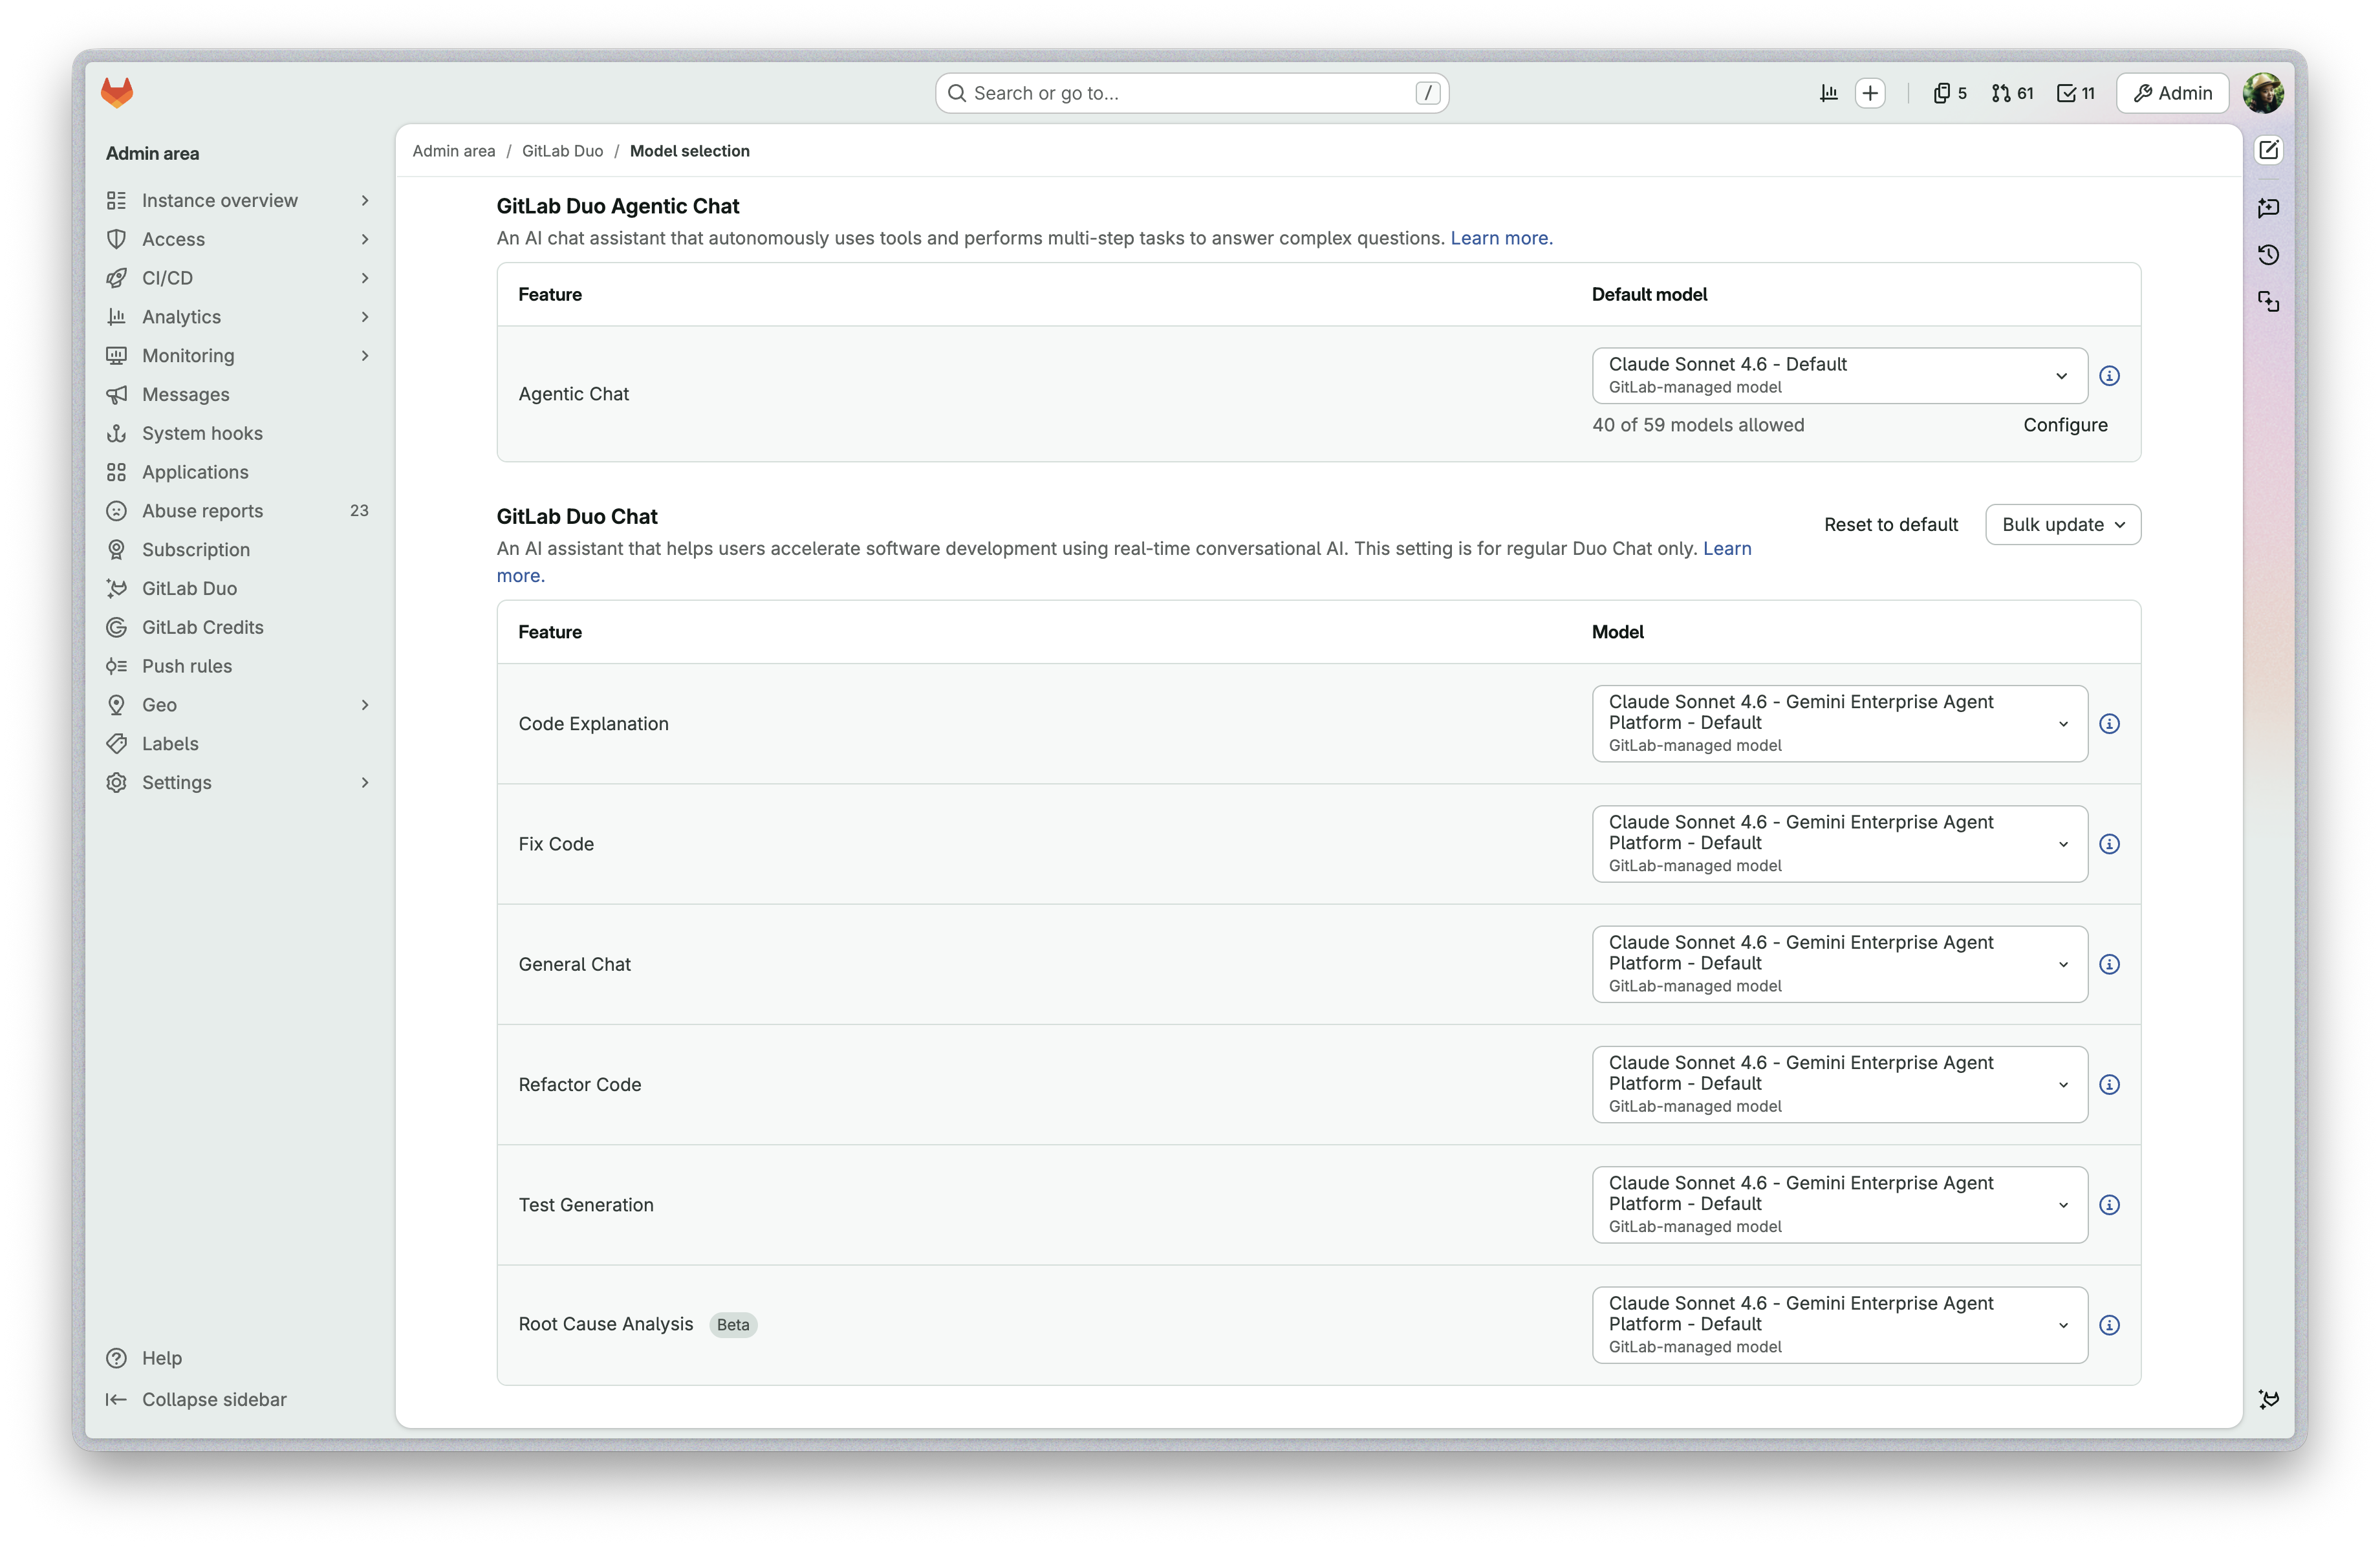Expand the CI/CD sidebar section
This screenshot has height=1547, width=2380.
239,278
